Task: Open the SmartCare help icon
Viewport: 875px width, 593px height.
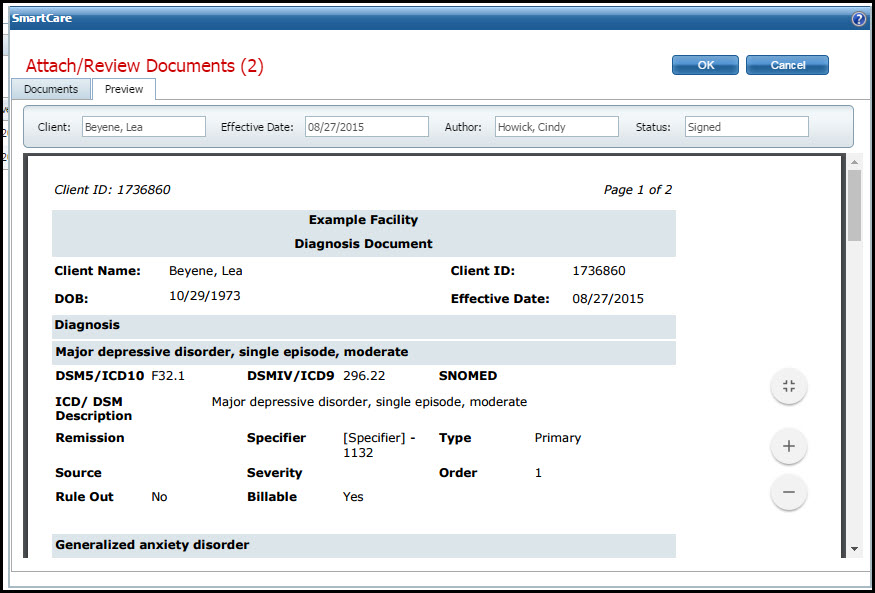Action: click(x=859, y=18)
